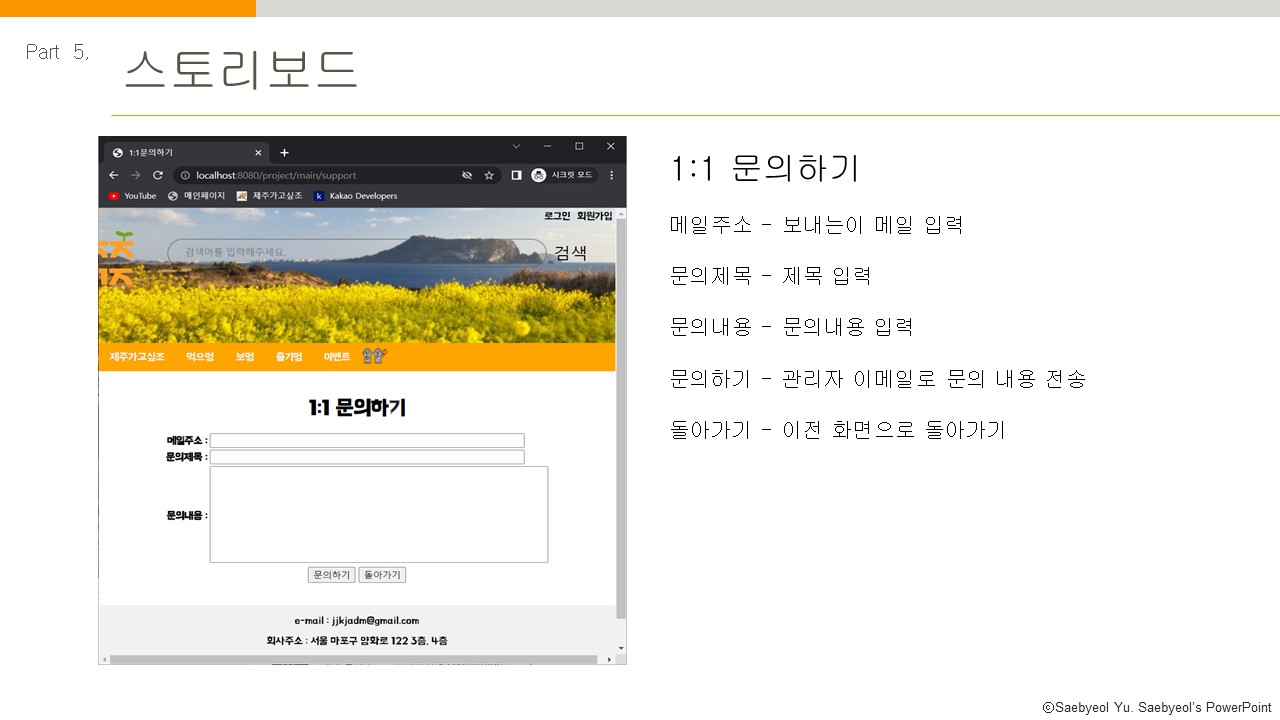1280x720 pixels.
Task: Click the page's vertical scrollbar
Action: tap(621, 420)
